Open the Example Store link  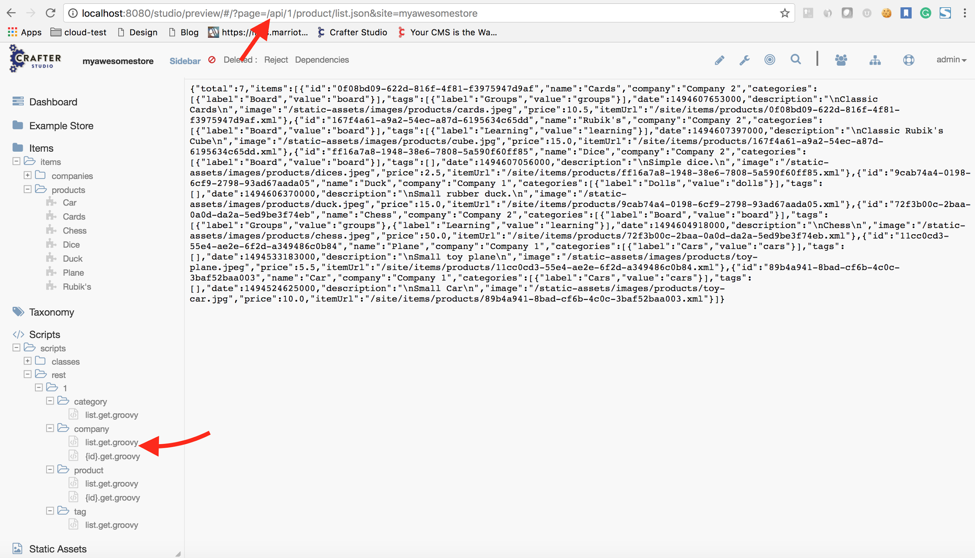[61, 126]
